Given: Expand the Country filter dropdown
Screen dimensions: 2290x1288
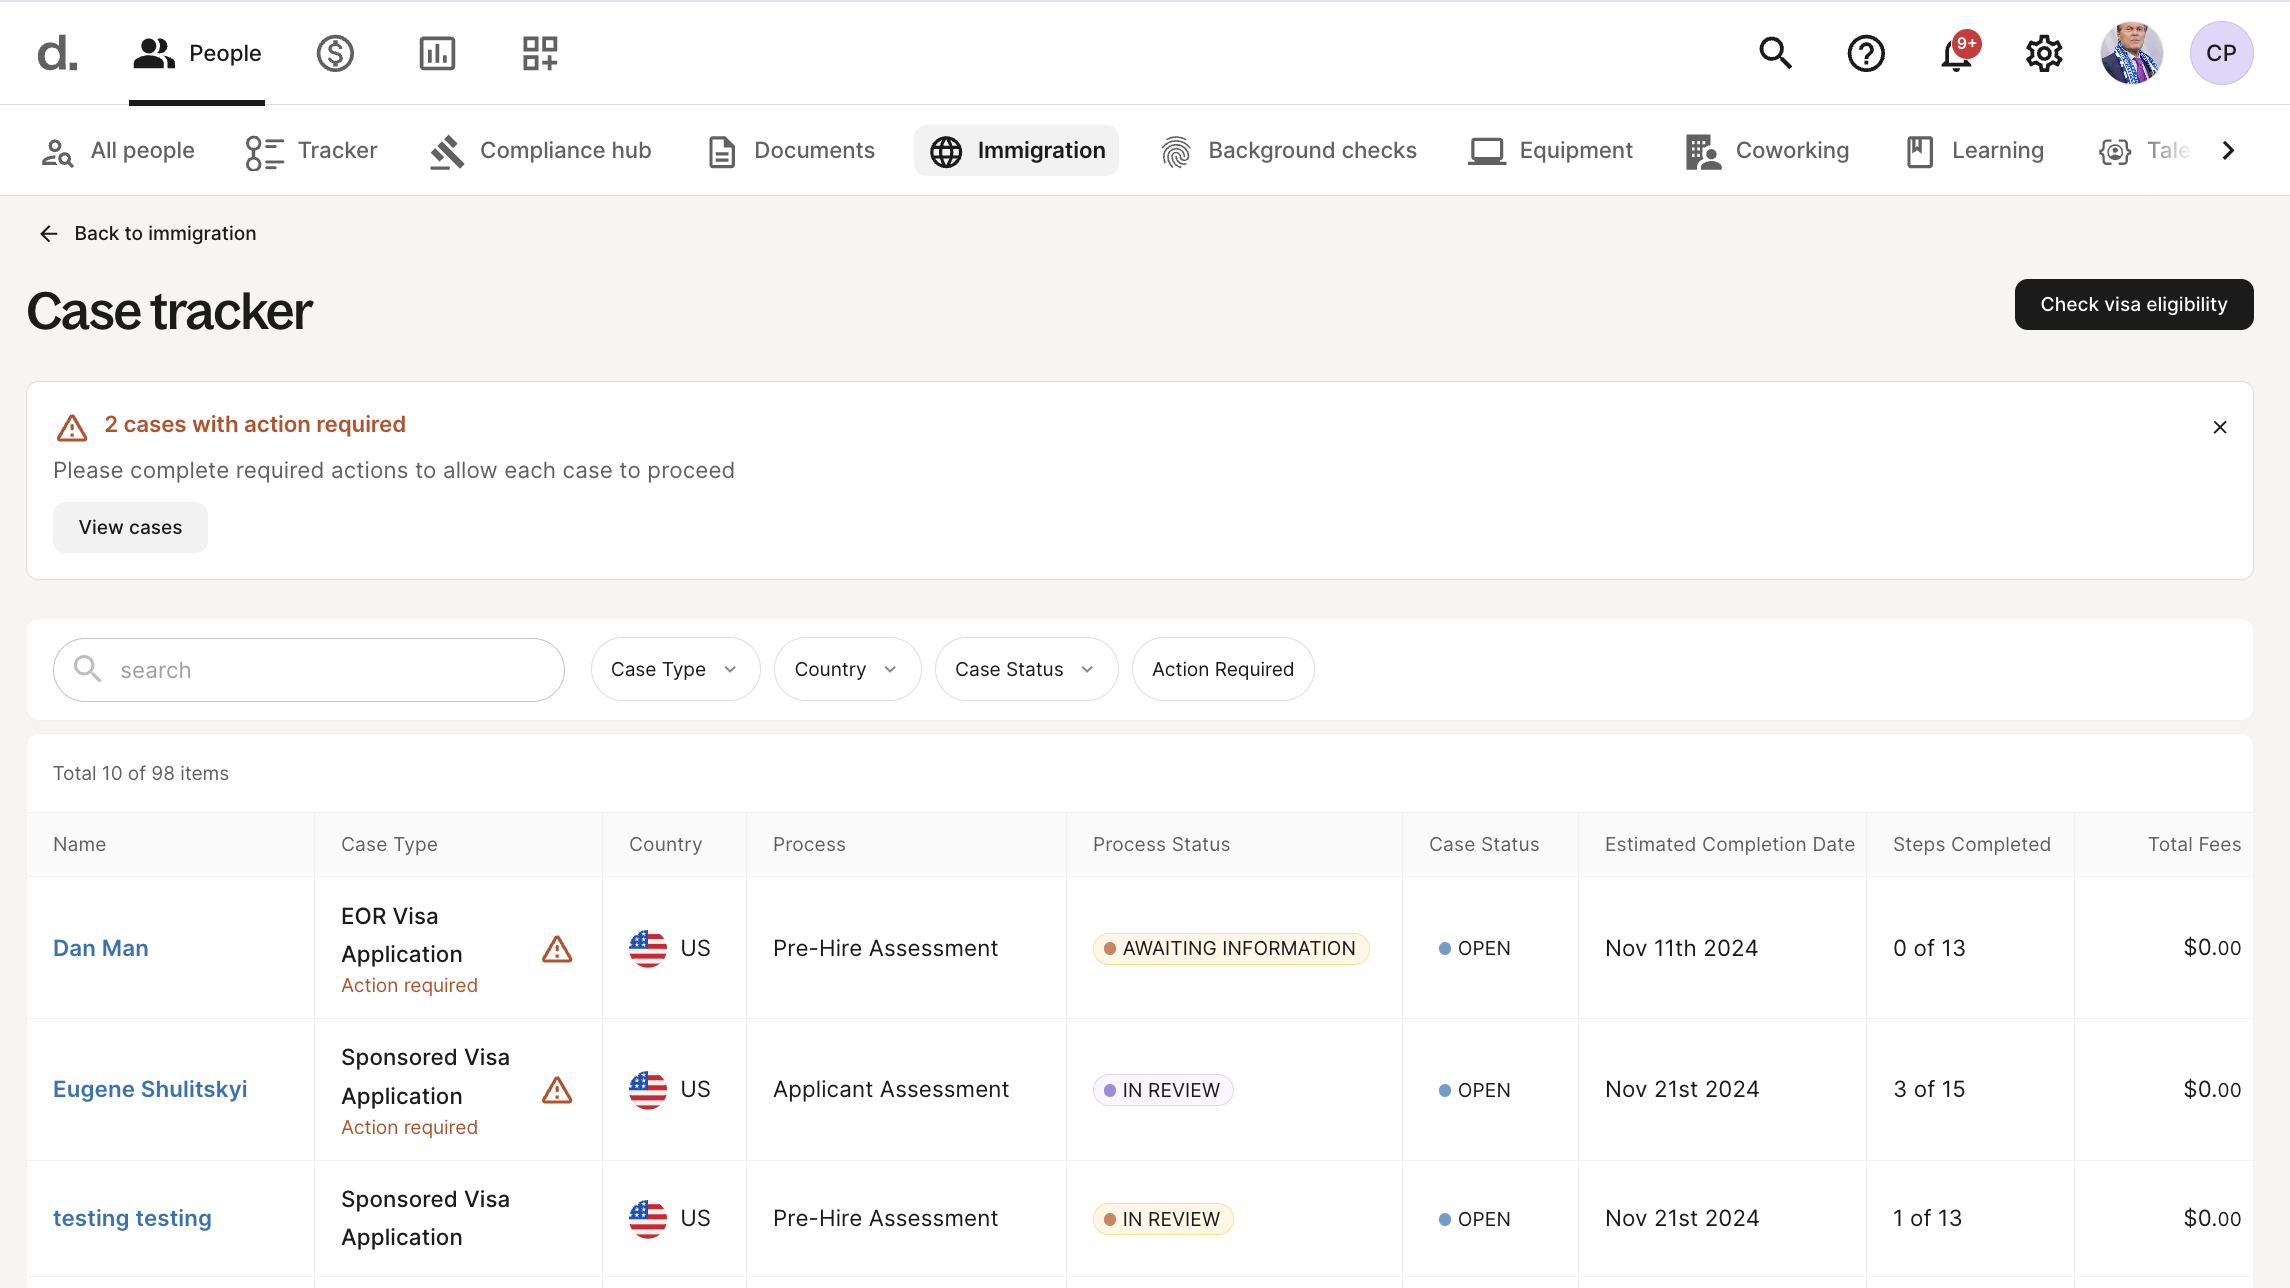Looking at the screenshot, I should pyautogui.click(x=846, y=669).
